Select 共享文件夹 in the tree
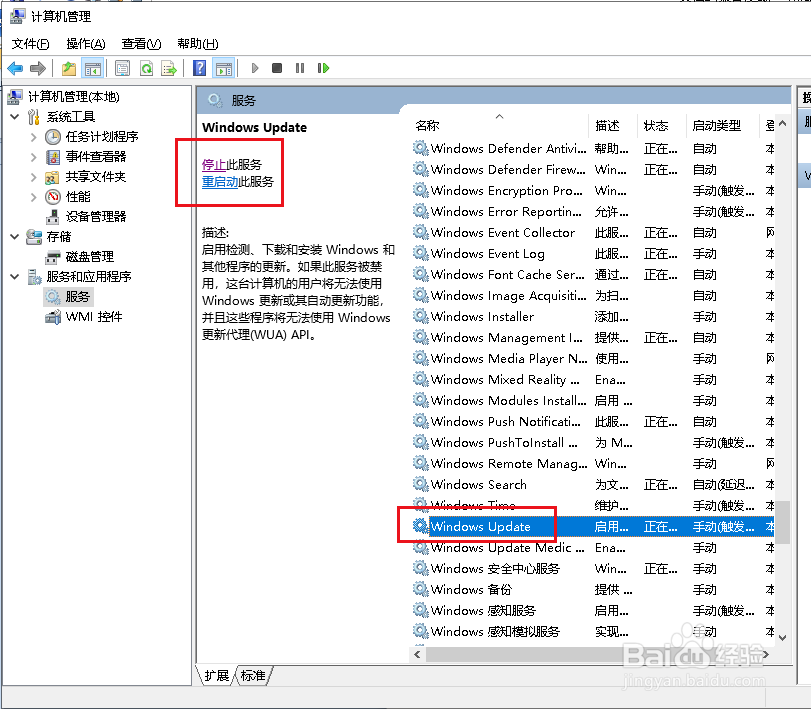The height and width of the screenshot is (709, 811). click(96, 177)
